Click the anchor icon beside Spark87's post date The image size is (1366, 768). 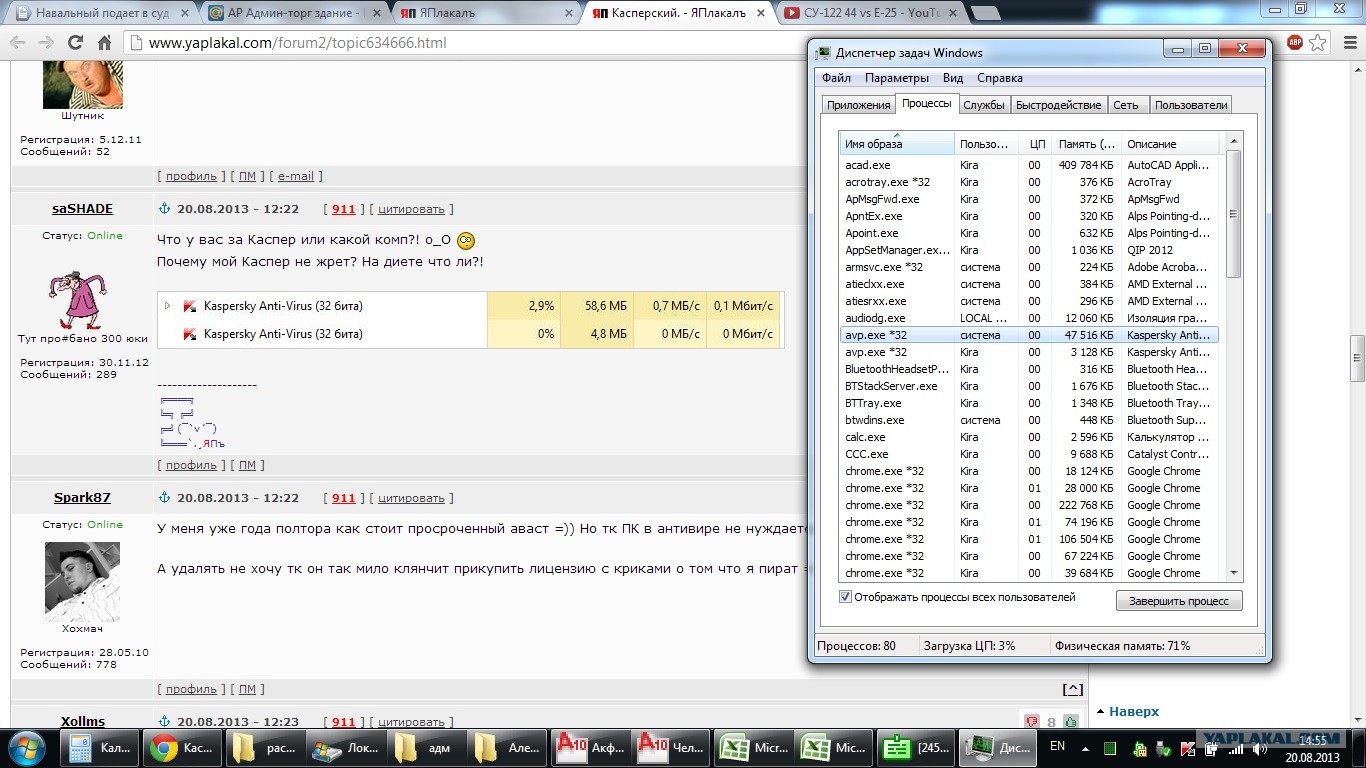pyautogui.click(x=165, y=498)
